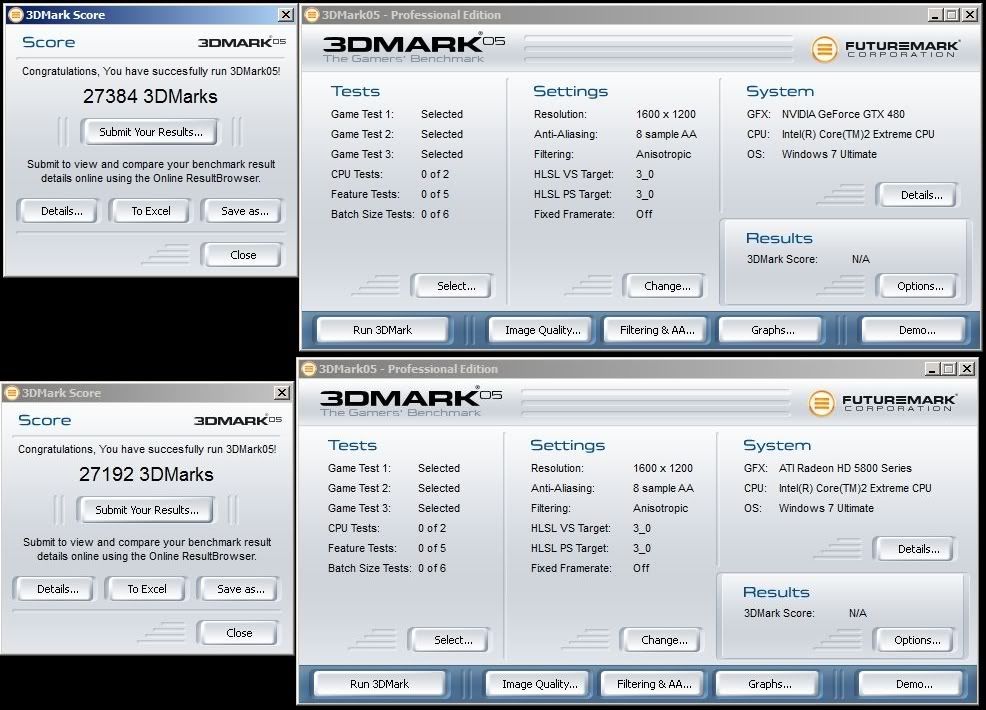
Task: Click Close button in 27384 score dialog
Action: click(x=243, y=255)
